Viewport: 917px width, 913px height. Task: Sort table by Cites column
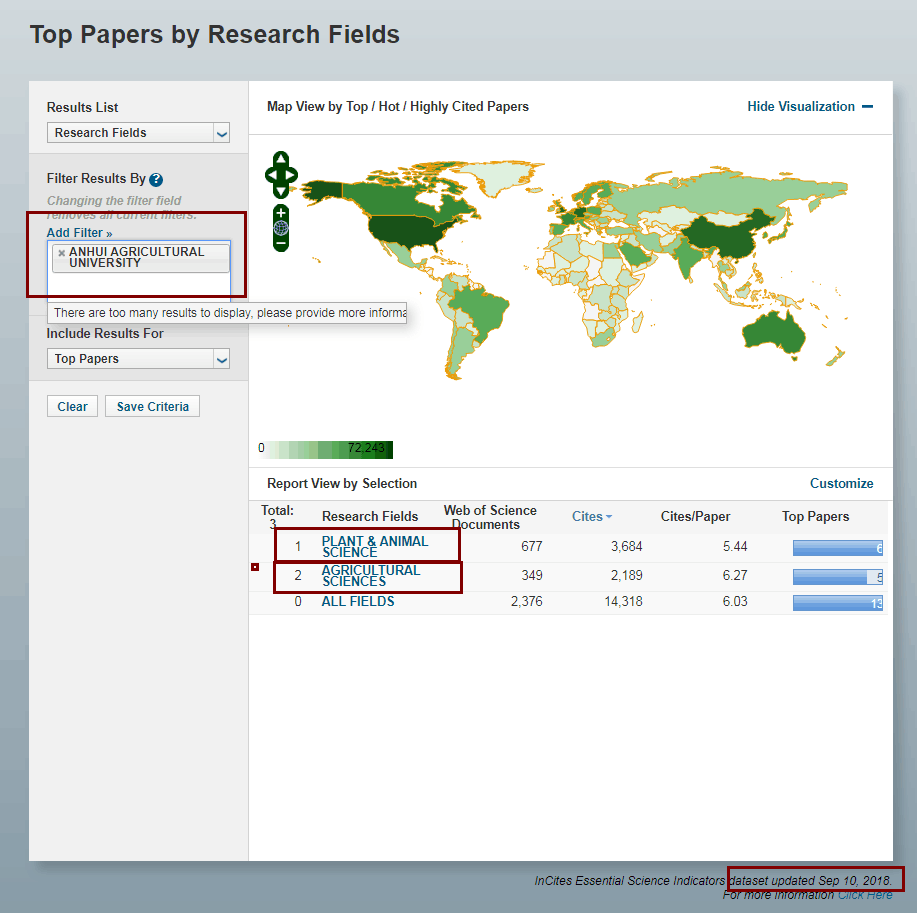coord(591,517)
